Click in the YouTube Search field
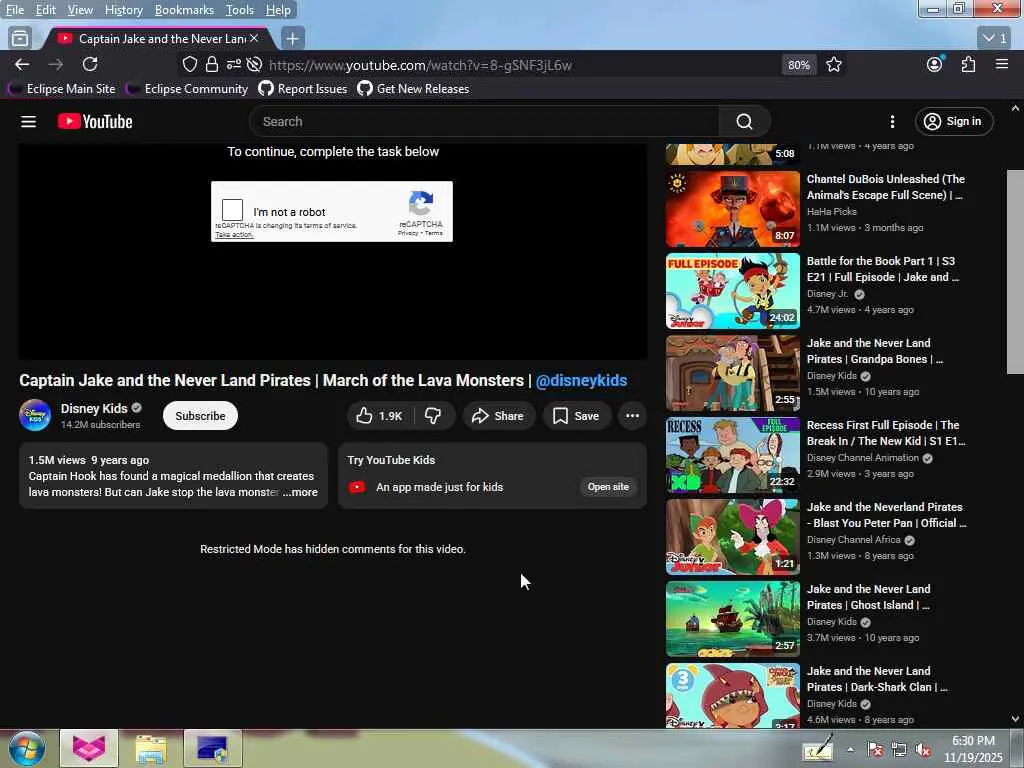This screenshot has height=768, width=1024. (485, 121)
